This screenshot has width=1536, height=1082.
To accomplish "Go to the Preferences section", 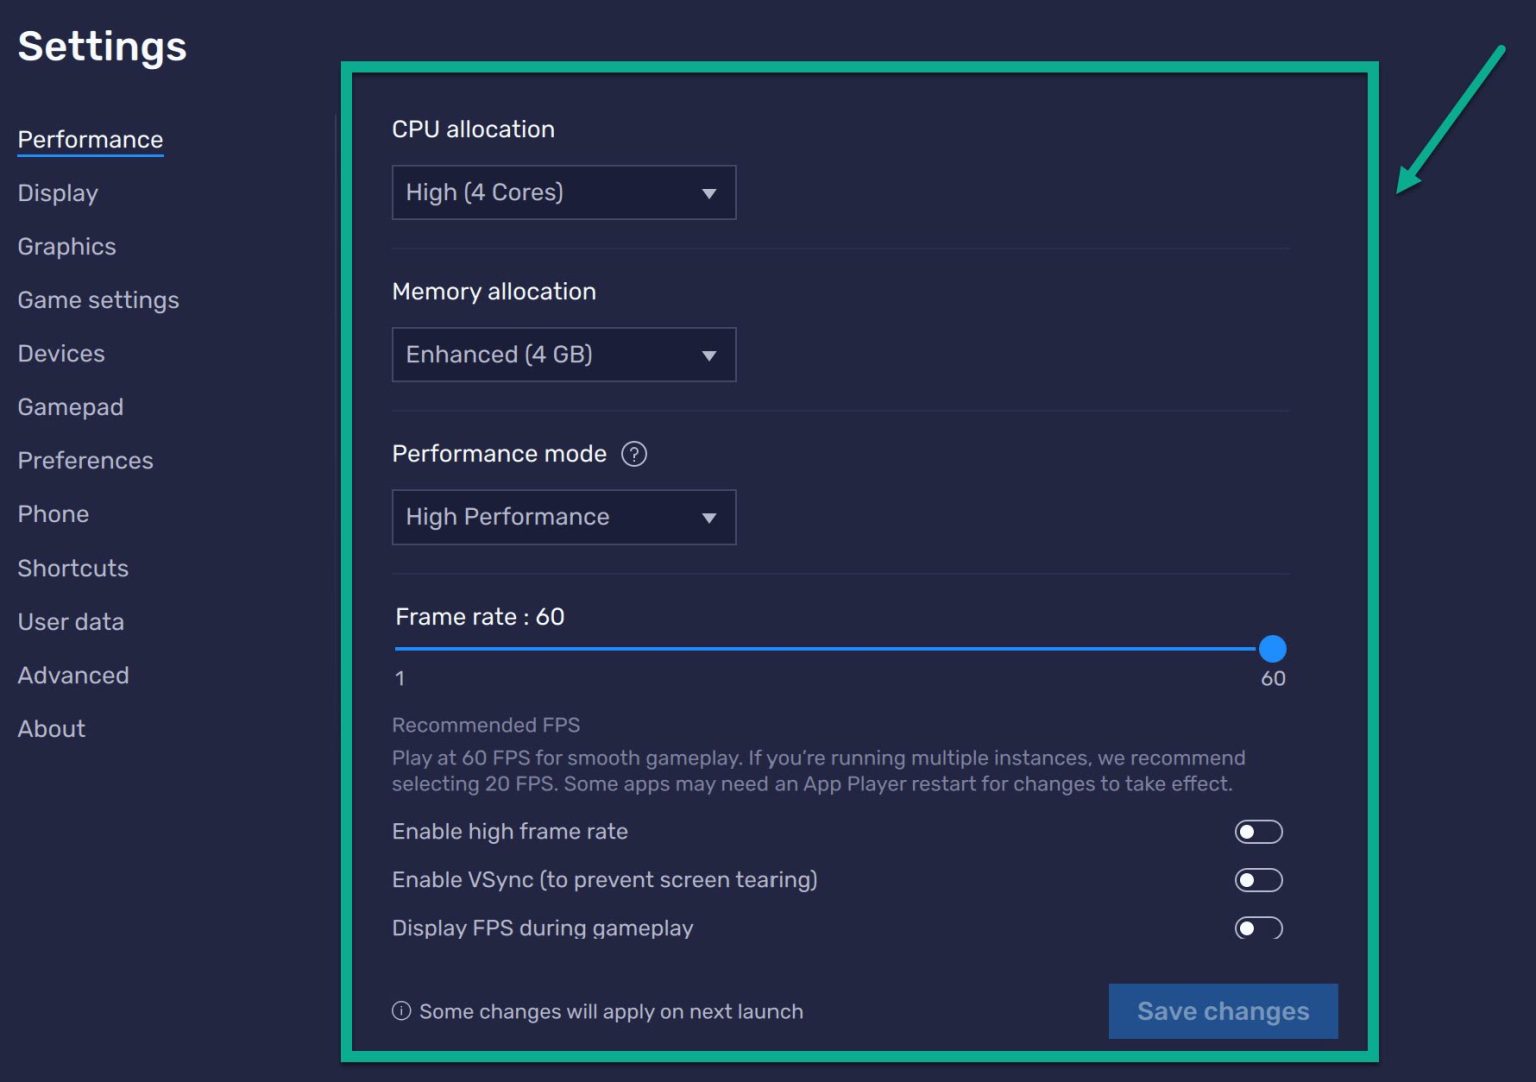I will (x=85, y=460).
